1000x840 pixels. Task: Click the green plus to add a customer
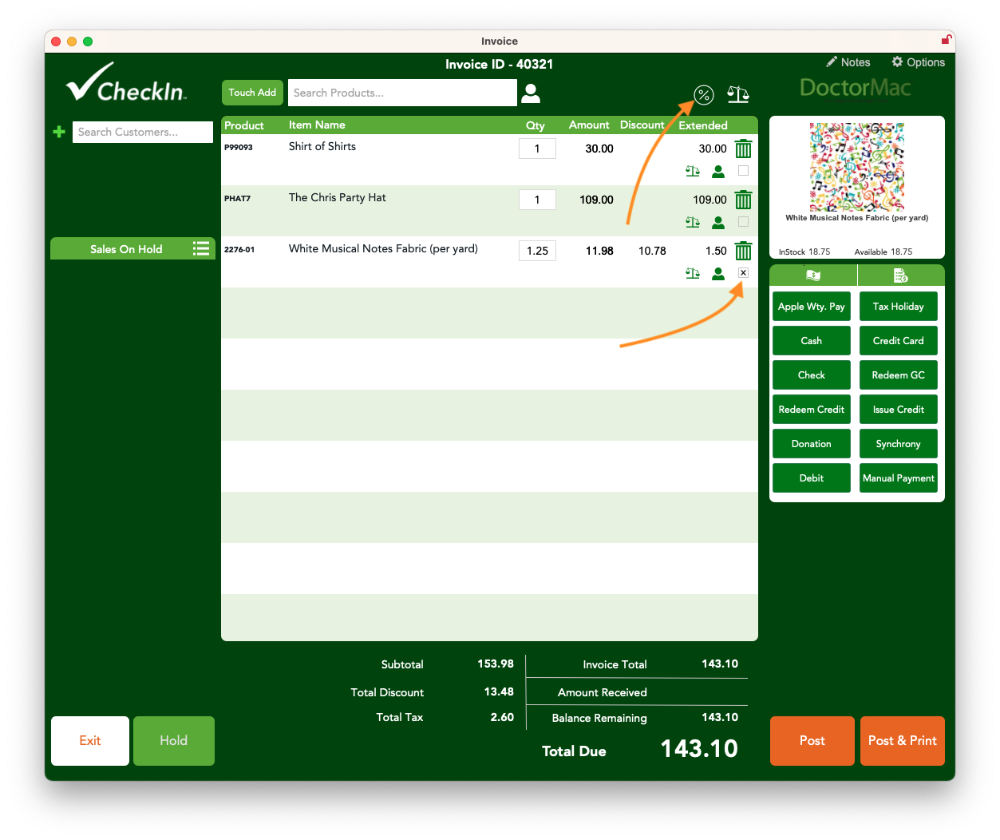pos(59,131)
